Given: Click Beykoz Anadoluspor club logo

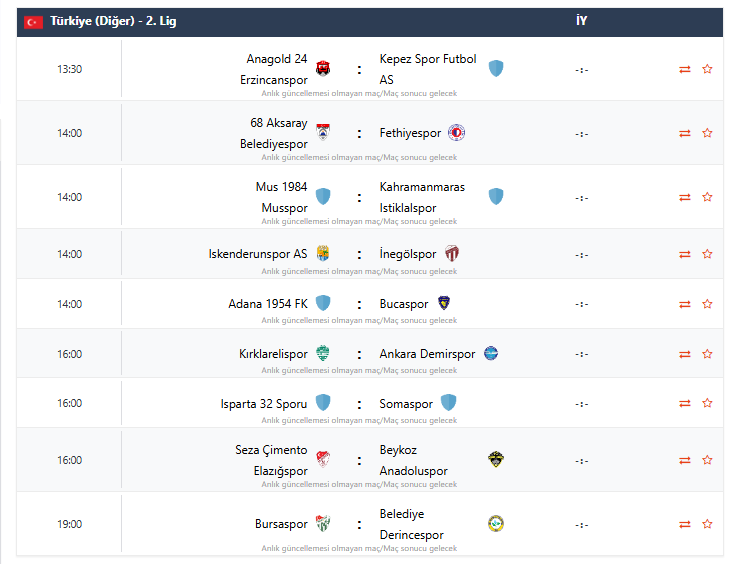Looking at the screenshot, I should tap(496, 460).
